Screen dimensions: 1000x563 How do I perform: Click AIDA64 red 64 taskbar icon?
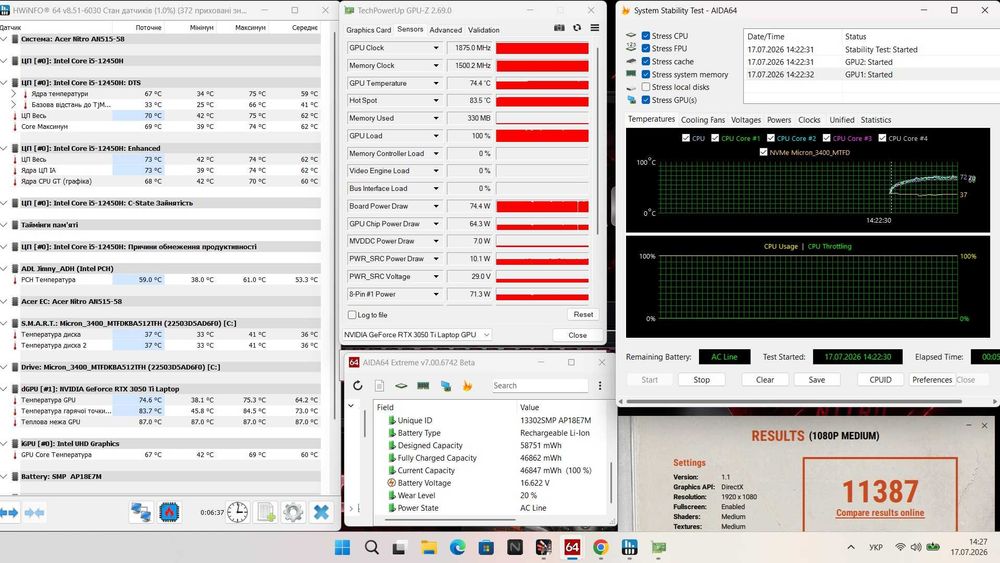(x=572, y=547)
